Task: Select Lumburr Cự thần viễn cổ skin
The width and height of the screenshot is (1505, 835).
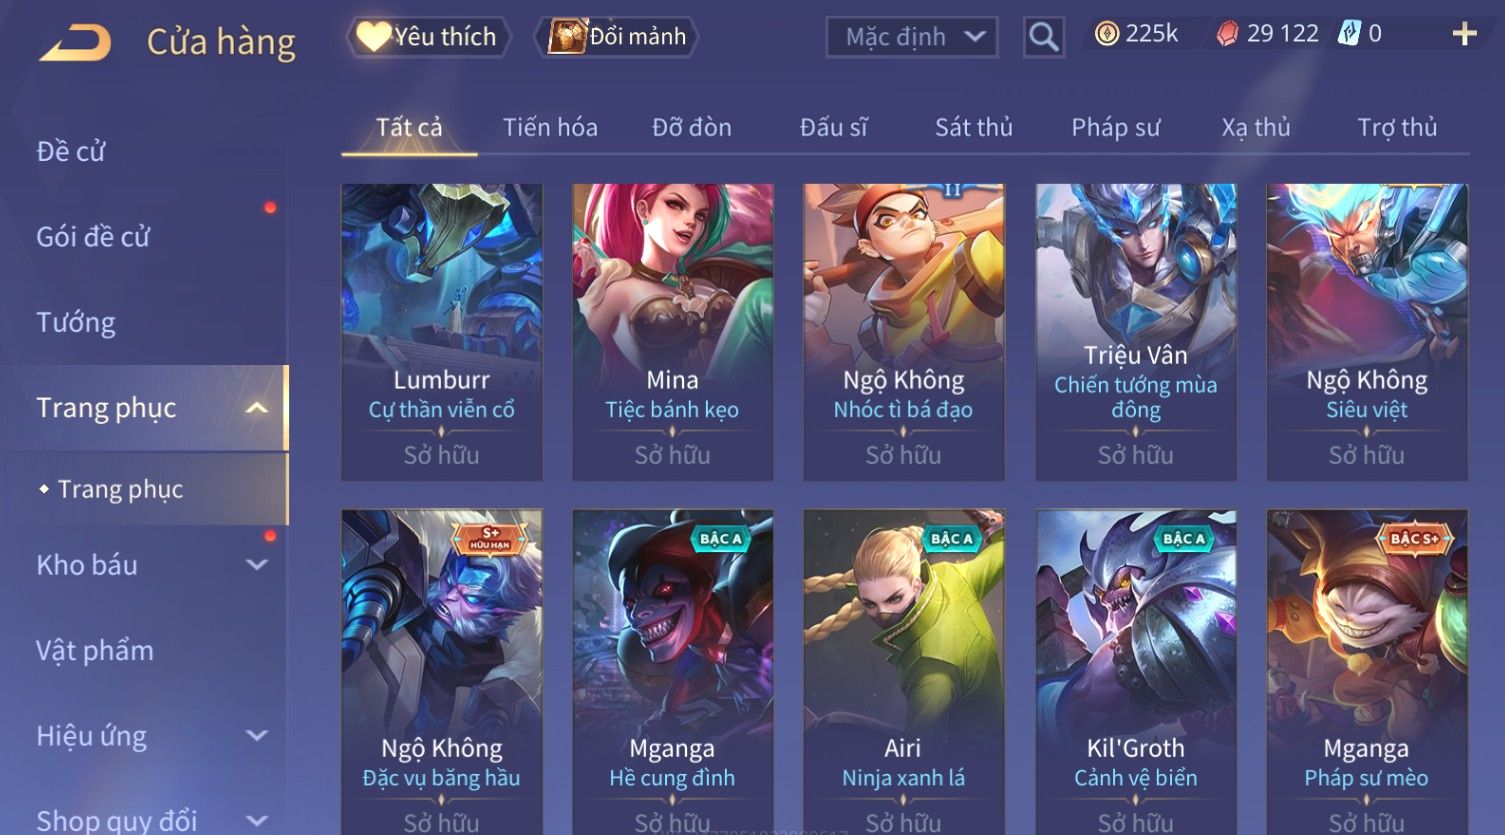Action: tap(442, 332)
